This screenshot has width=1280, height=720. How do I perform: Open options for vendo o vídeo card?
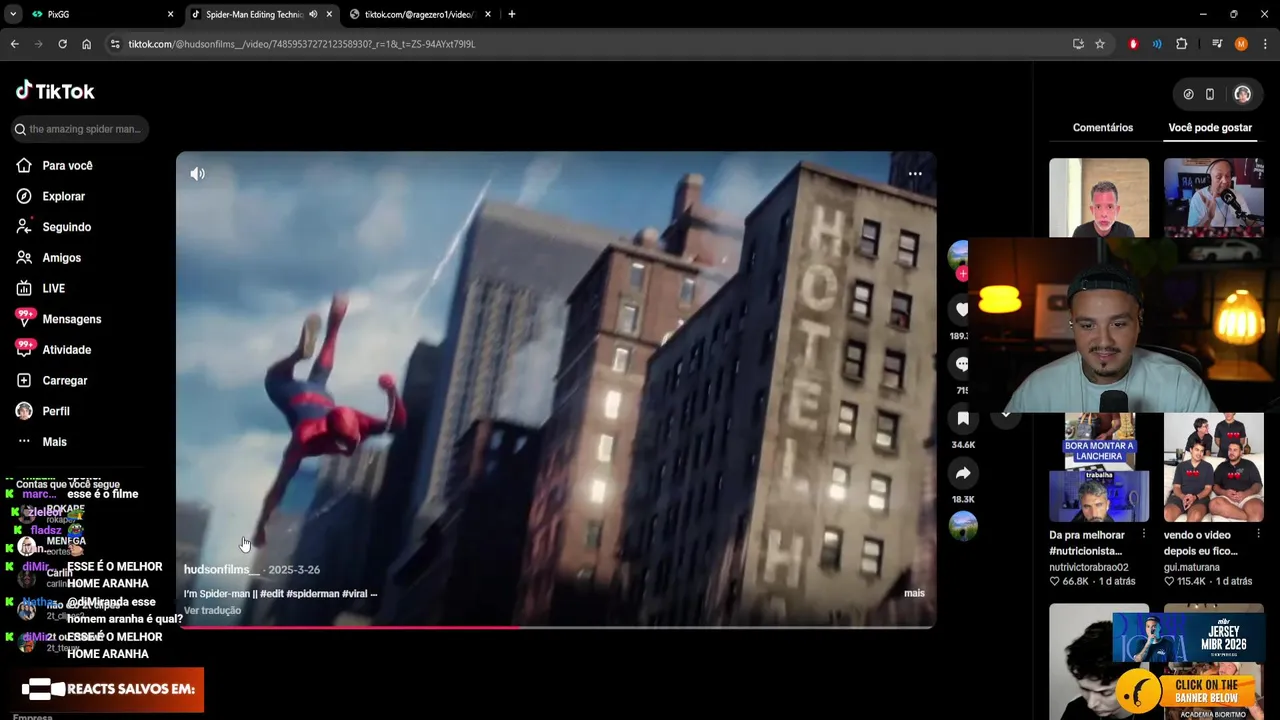tap(1258, 535)
